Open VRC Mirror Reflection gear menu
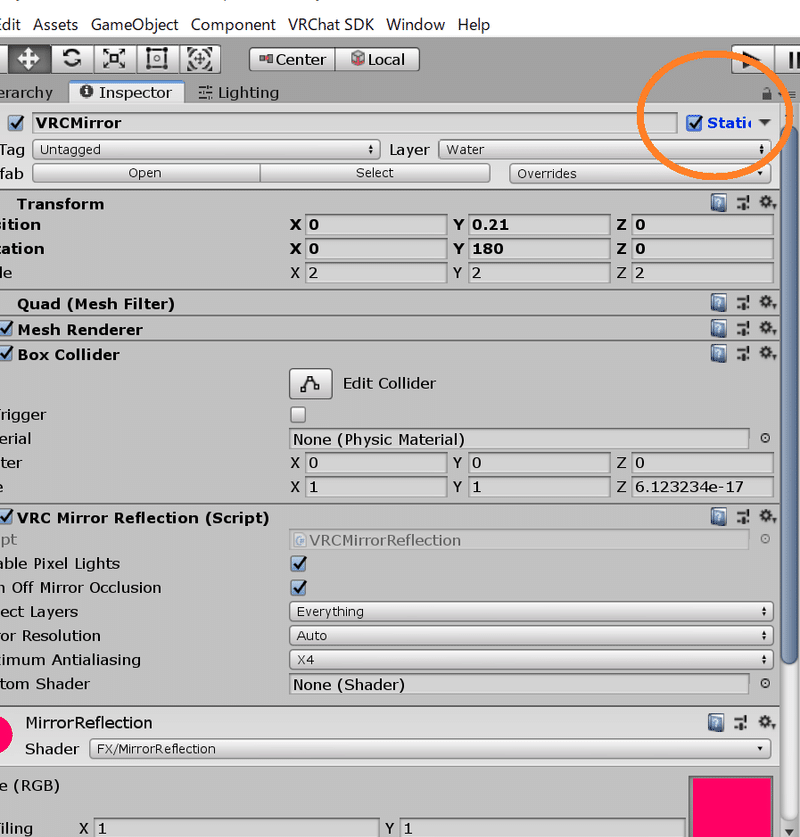 coord(767,516)
